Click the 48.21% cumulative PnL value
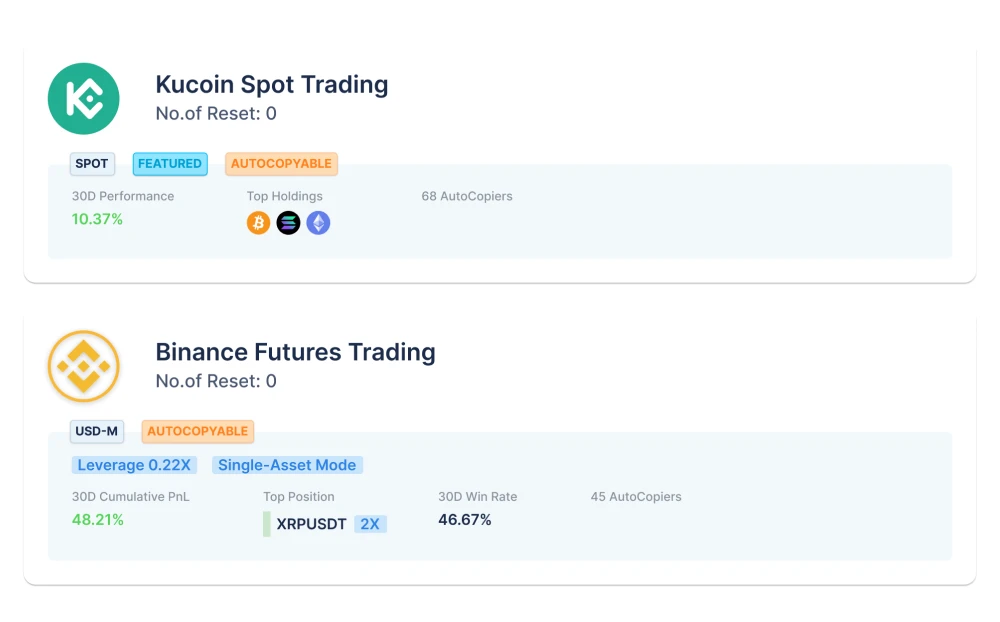This screenshot has height=622, width=1000. click(x=98, y=520)
